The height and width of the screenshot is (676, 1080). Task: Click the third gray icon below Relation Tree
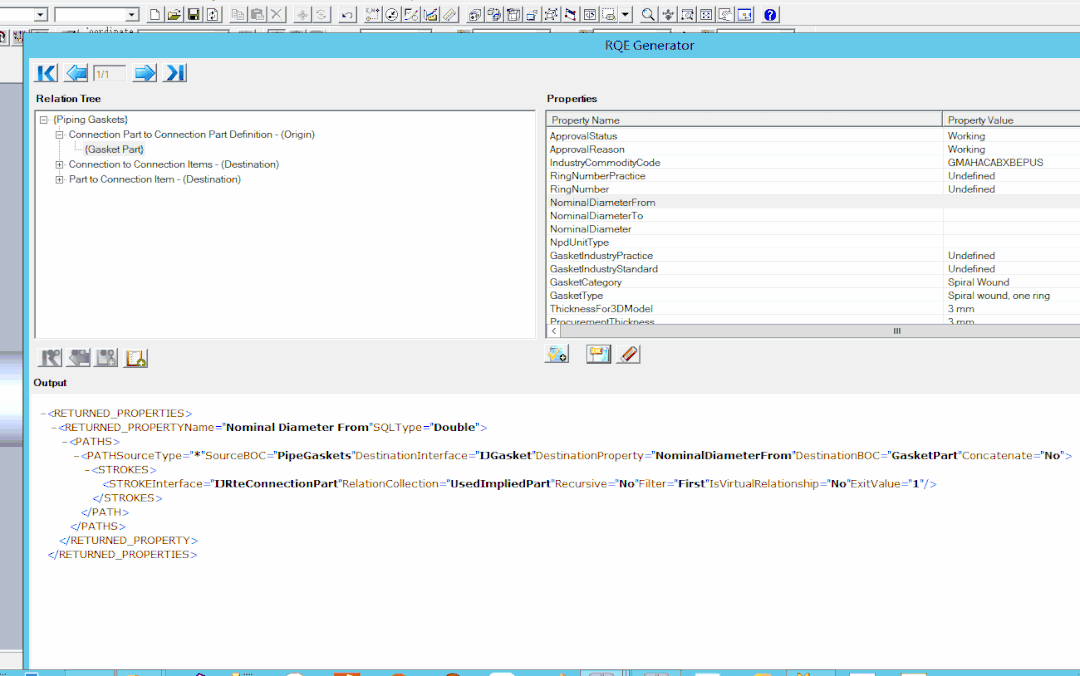pos(106,358)
